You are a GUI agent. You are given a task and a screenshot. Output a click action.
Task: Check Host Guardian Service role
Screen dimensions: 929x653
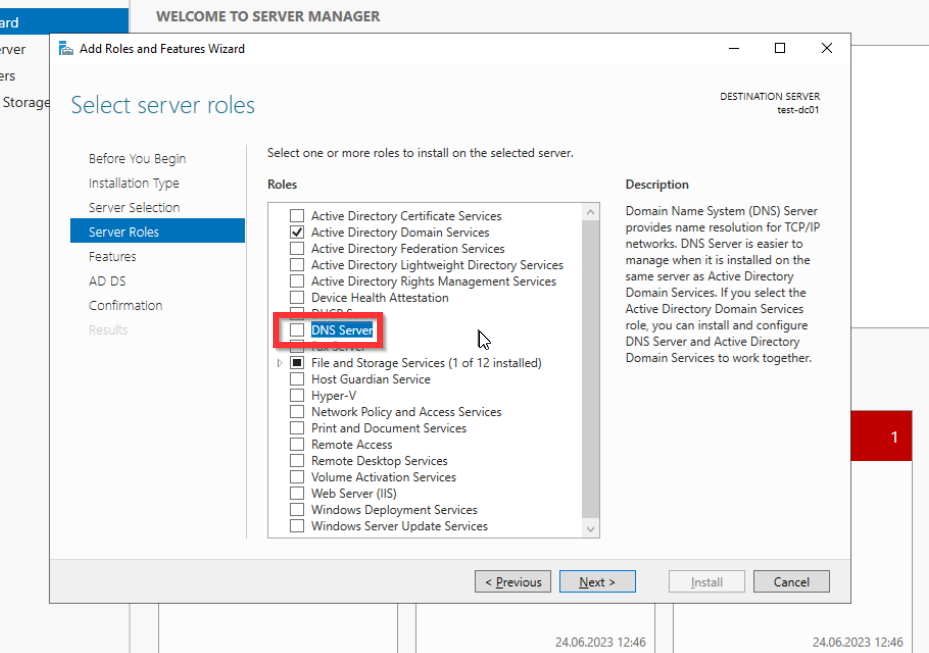coord(297,379)
